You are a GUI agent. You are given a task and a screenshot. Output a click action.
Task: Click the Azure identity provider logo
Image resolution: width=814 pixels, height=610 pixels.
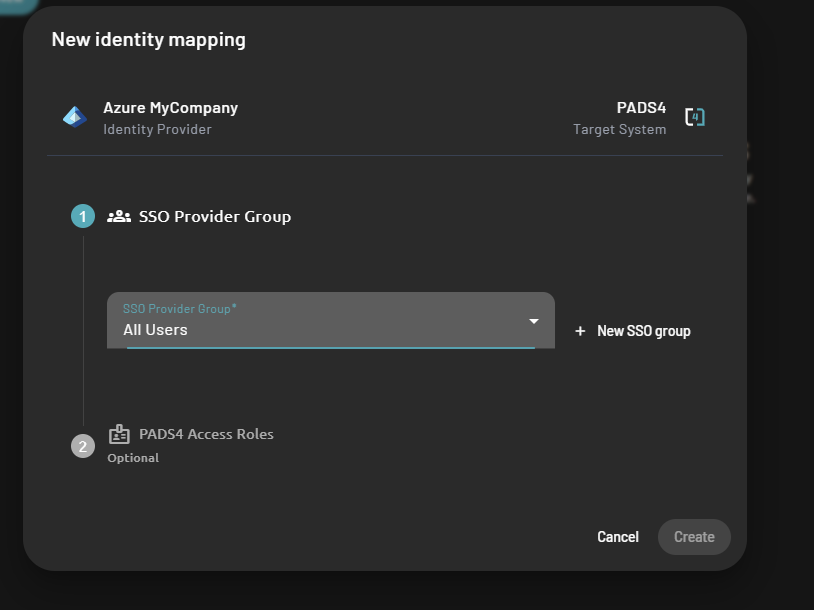click(75, 117)
